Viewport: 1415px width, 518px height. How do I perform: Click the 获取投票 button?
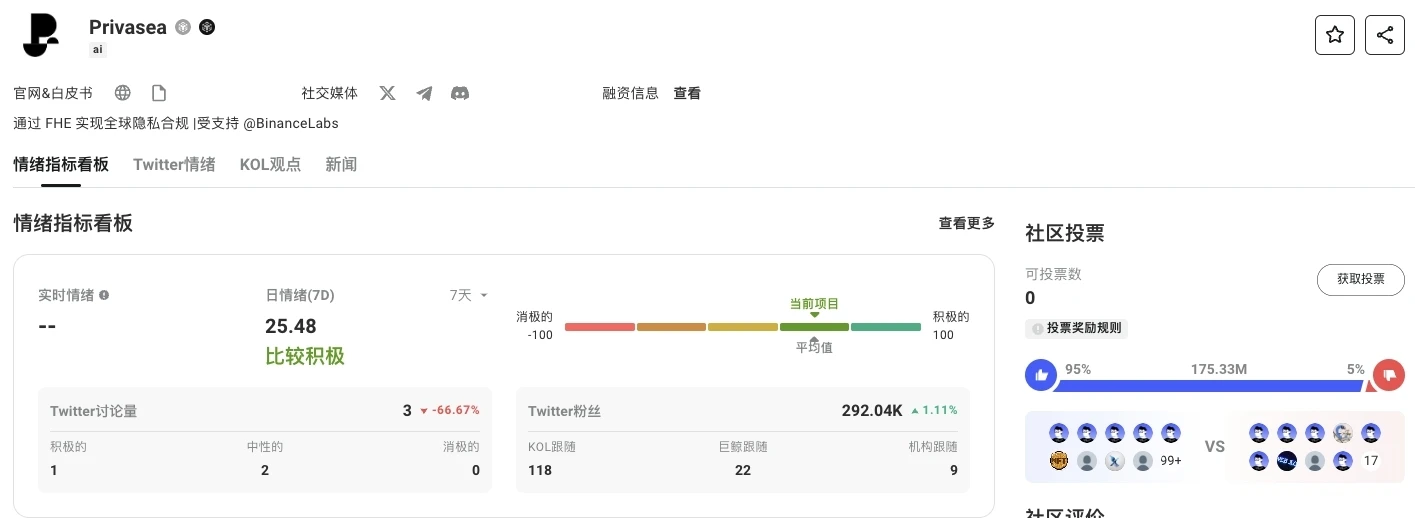(1360, 279)
